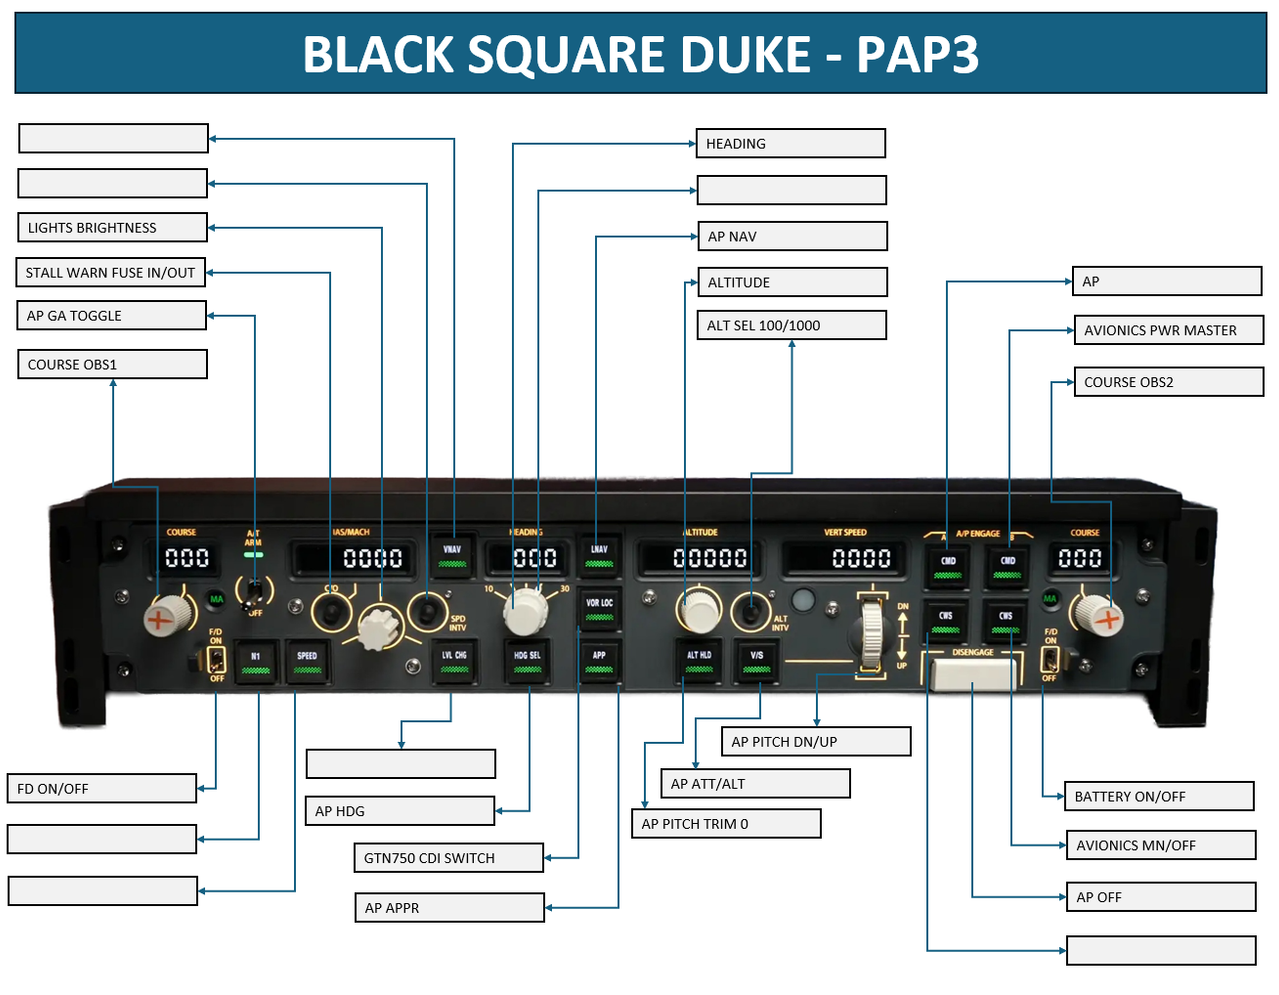This screenshot has height=995, width=1279.
Task: Click the AP OFF label
Action: (1161, 897)
